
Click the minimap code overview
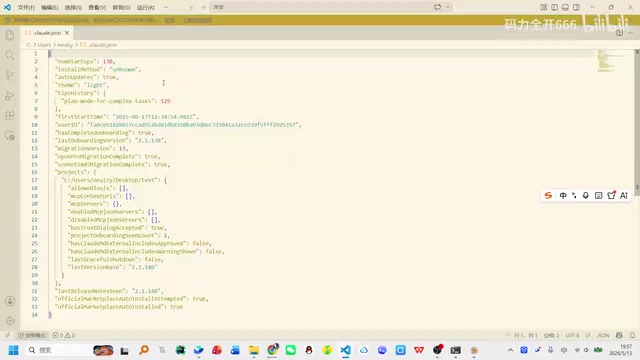[x=610, y=61]
